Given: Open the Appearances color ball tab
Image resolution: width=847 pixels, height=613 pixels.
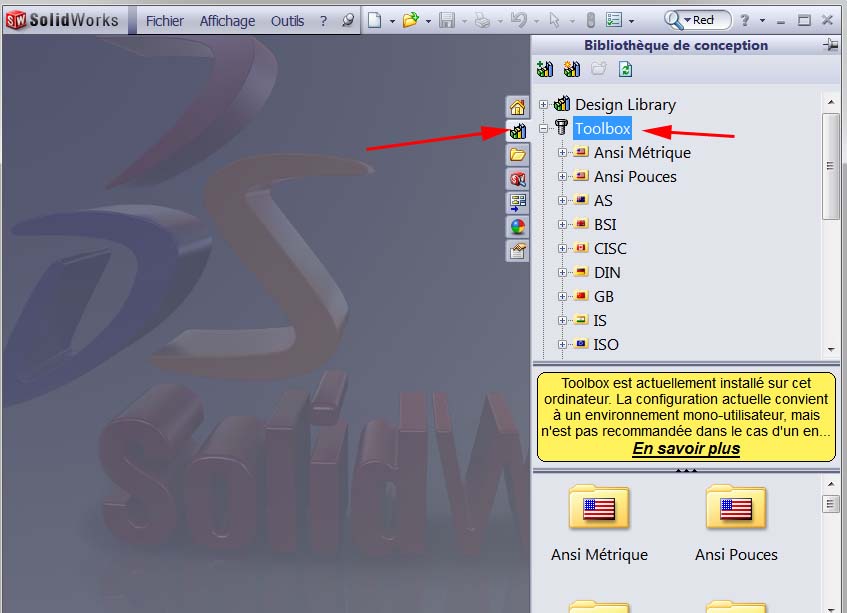Looking at the screenshot, I should (517, 226).
